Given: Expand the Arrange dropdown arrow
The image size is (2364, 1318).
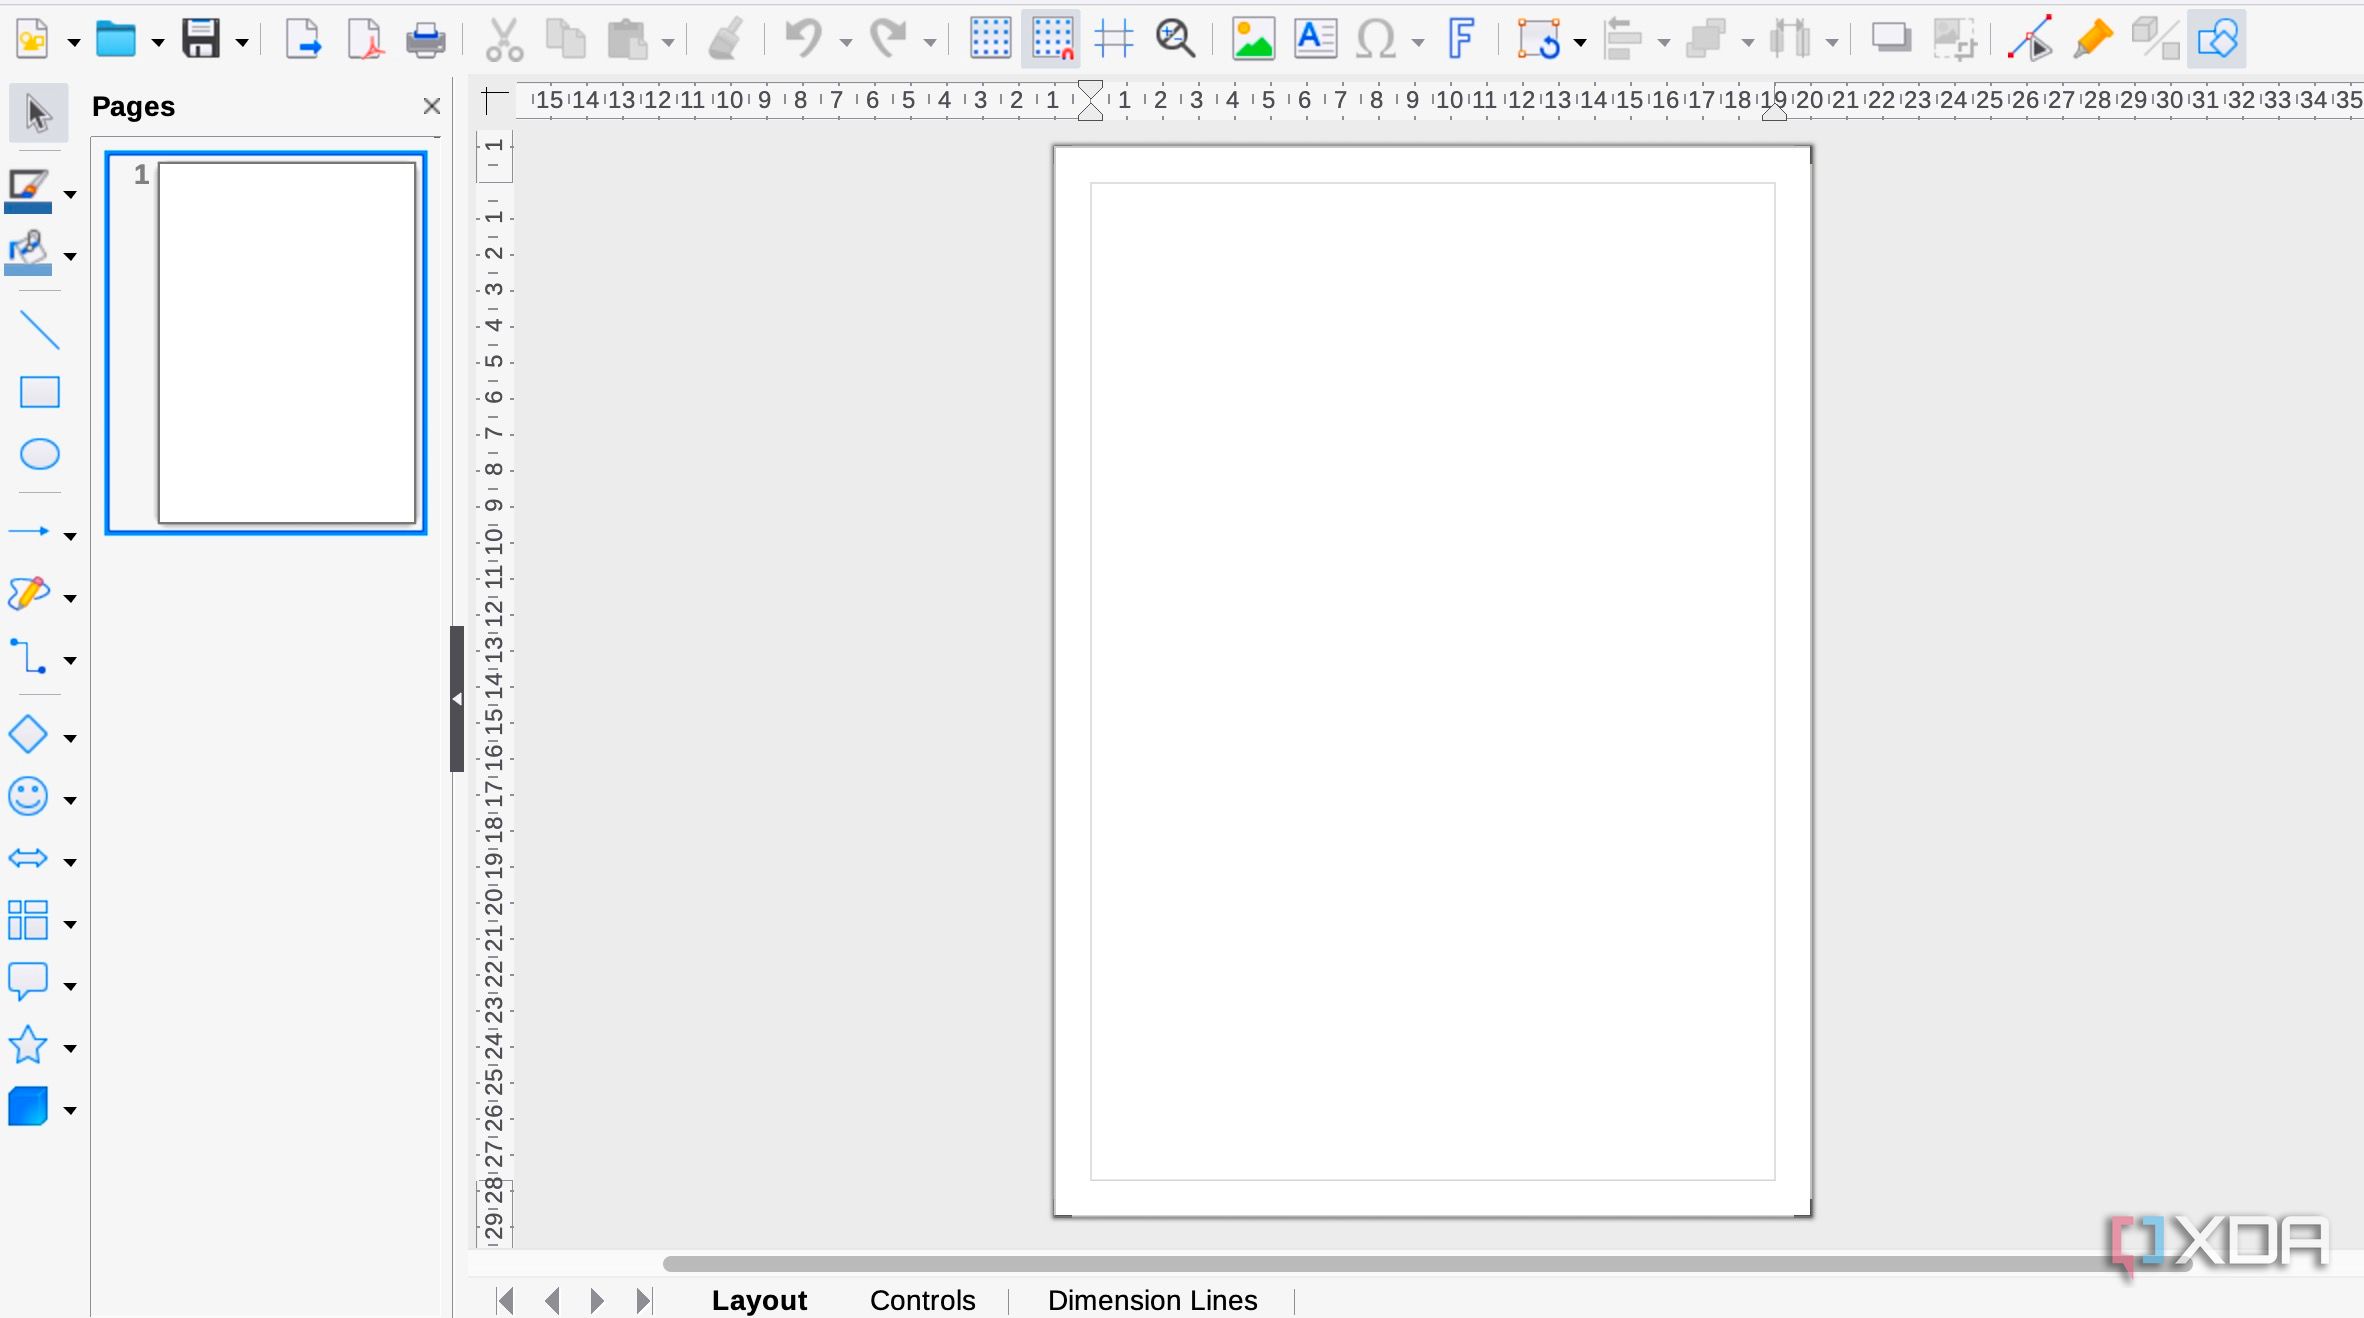Looking at the screenshot, I should pos(1748,42).
